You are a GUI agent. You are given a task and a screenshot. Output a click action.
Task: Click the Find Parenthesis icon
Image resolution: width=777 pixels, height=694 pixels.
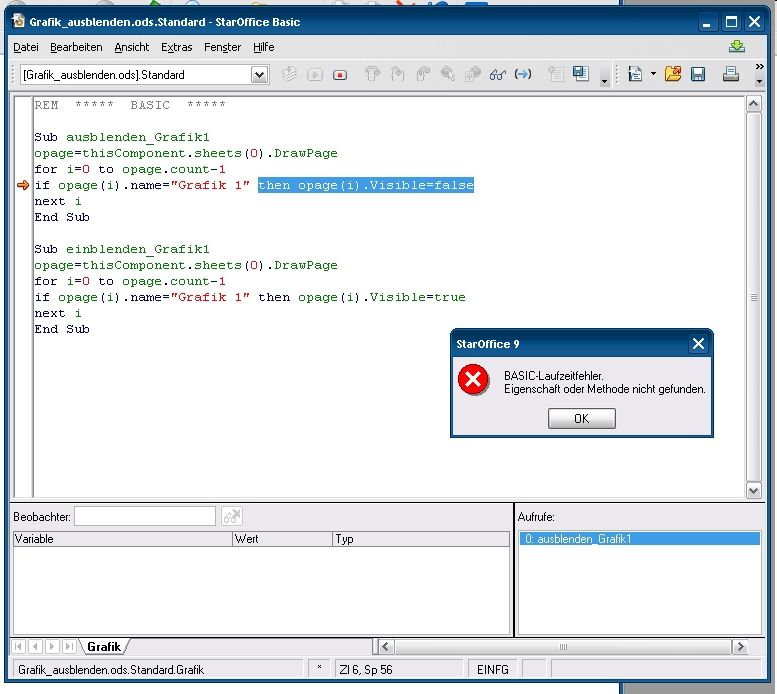click(523, 75)
